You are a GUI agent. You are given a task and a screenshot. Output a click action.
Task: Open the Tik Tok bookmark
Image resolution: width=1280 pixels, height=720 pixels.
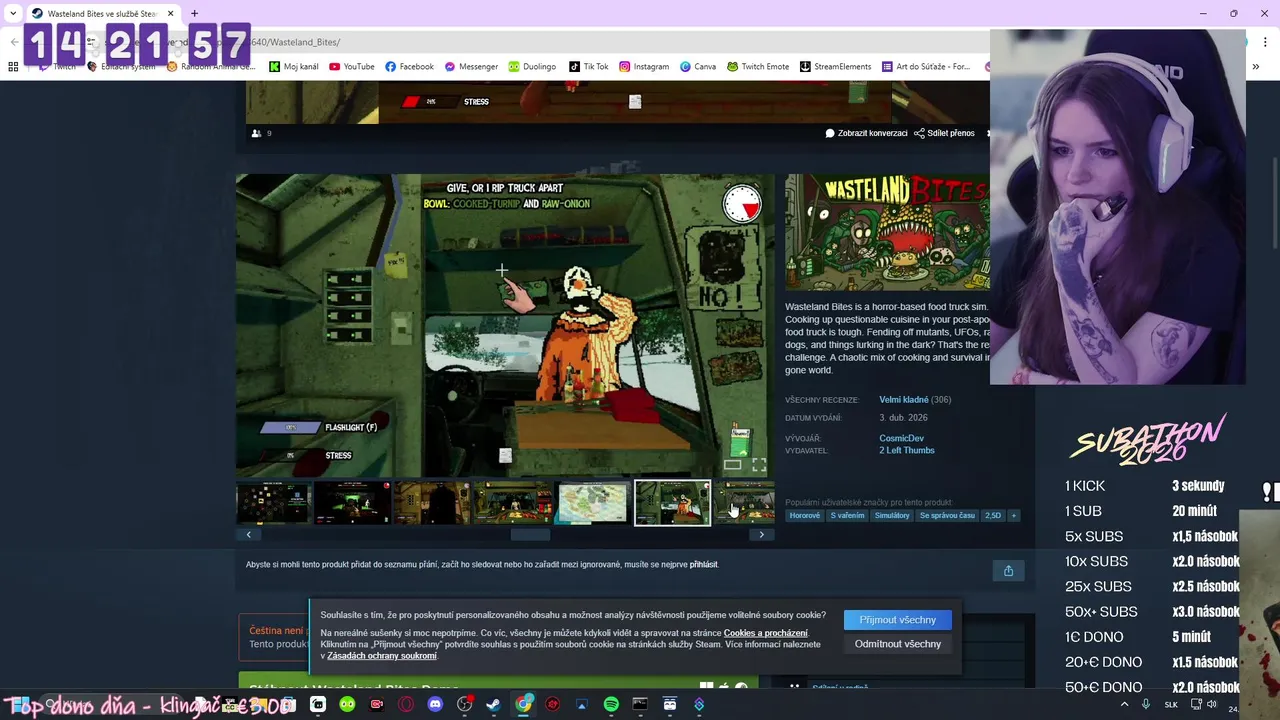click(x=588, y=66)
